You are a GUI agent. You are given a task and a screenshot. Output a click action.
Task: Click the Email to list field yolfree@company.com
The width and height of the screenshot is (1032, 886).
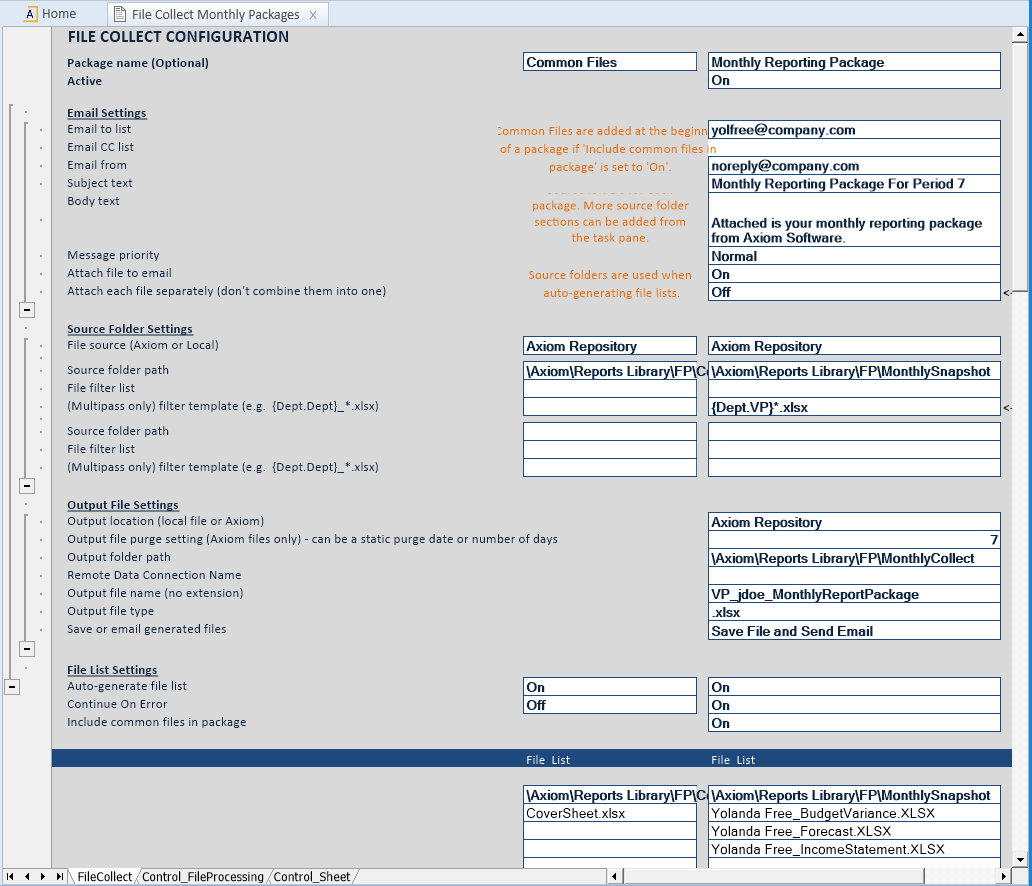coord(854,130)
